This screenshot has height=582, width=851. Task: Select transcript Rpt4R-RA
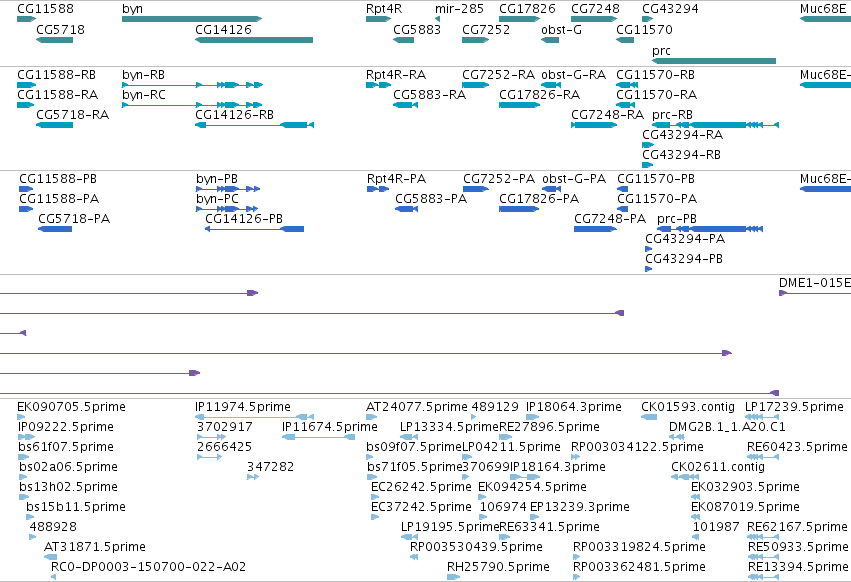378,85
